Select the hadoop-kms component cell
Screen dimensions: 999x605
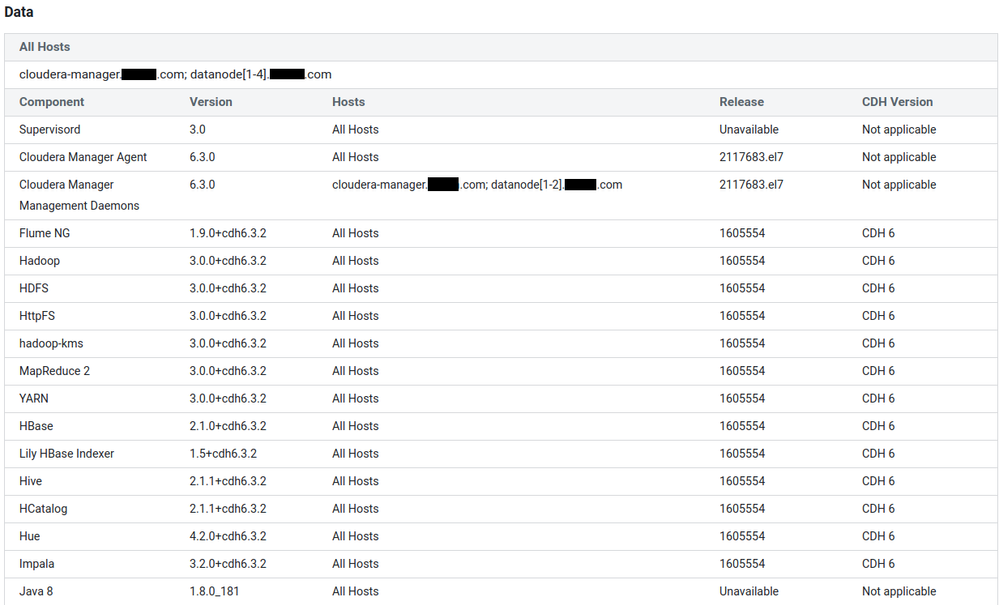point(51,343)
